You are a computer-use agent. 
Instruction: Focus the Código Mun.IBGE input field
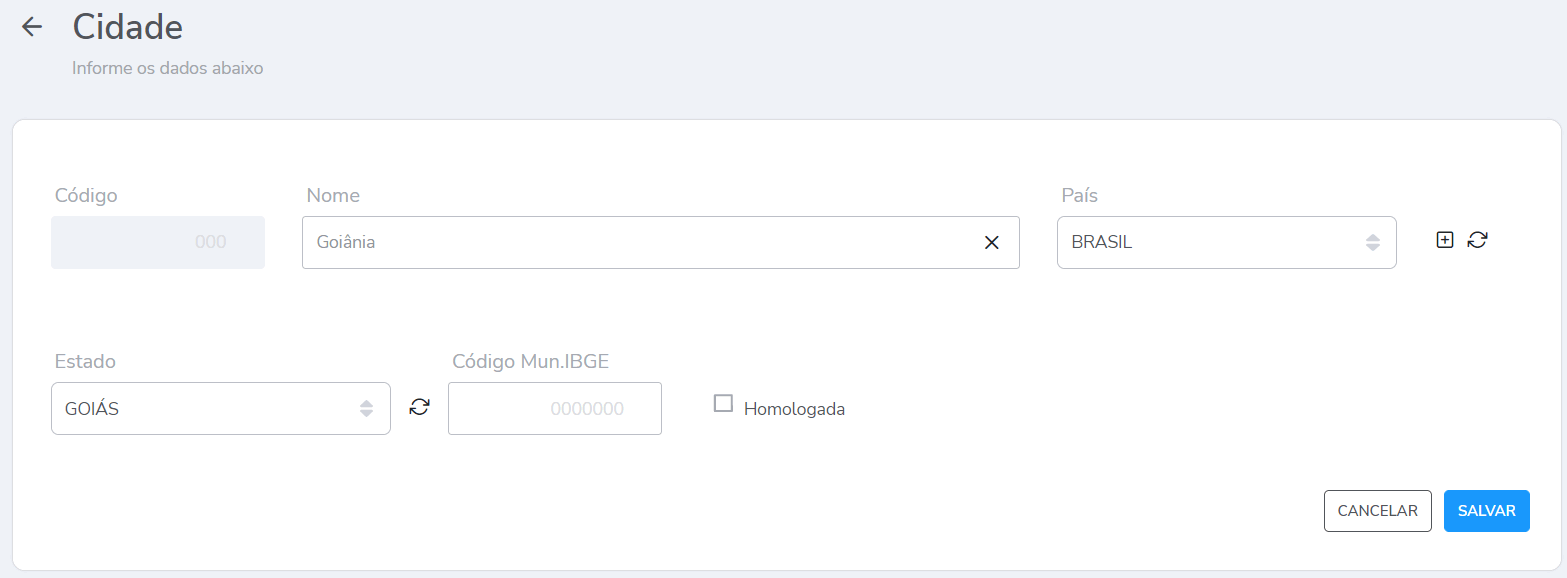pyautogui.click(x=555, y=408)
